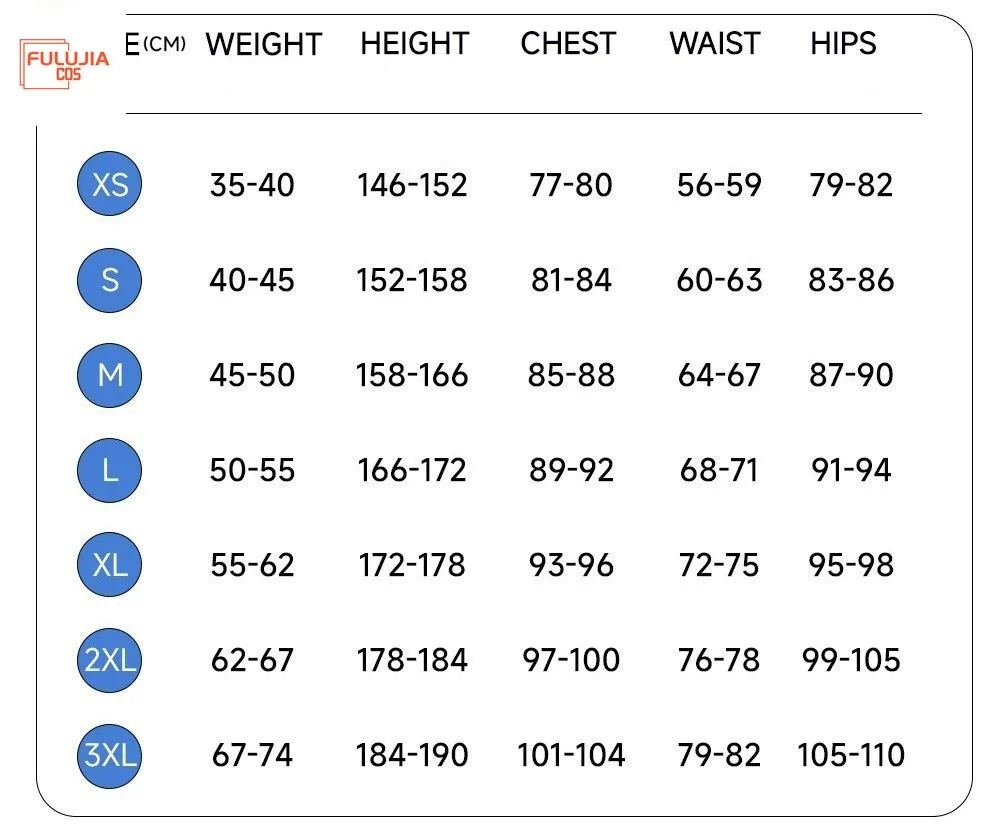Click 2XL chest value 97-100

571,660
